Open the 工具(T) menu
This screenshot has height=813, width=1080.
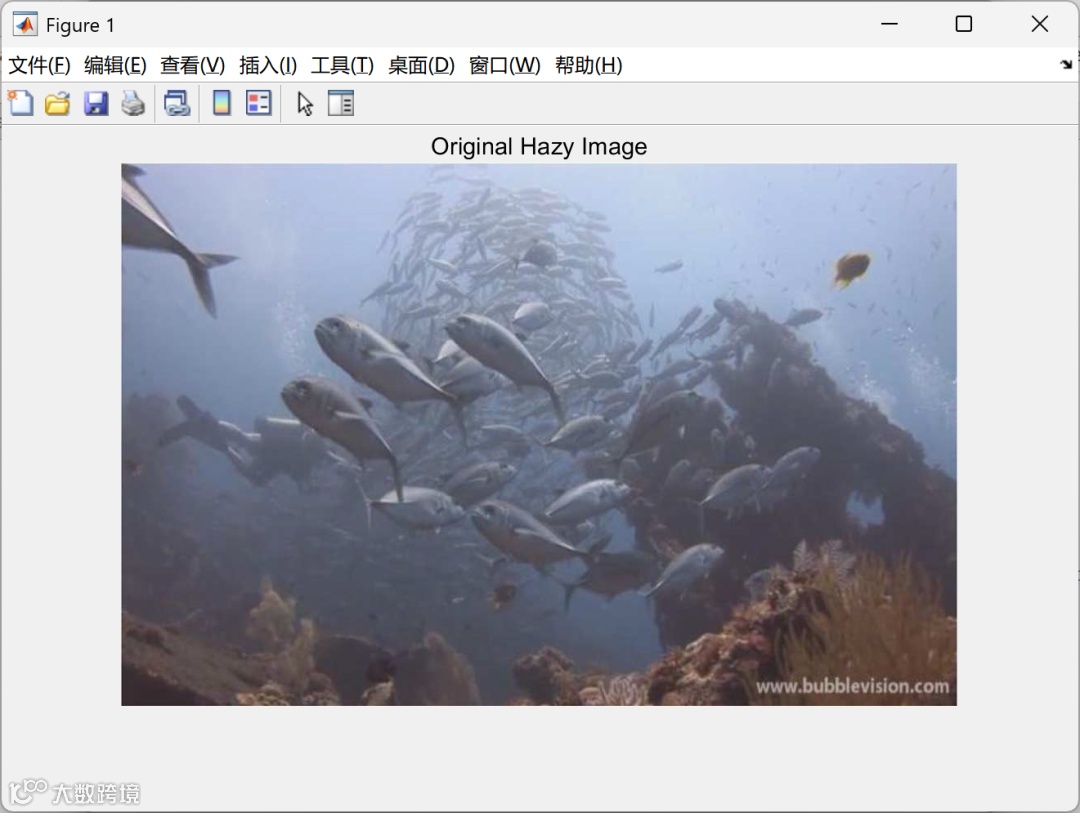tap(342, 65)
